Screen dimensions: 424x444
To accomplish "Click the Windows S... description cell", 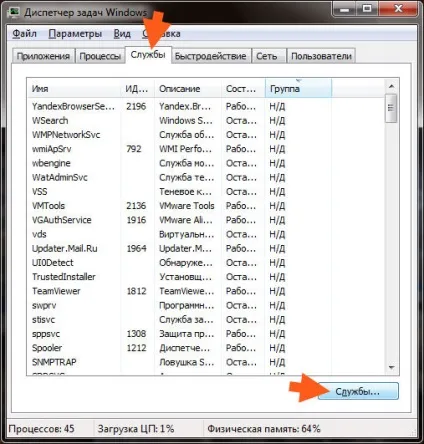I will (x=186, y=121).
